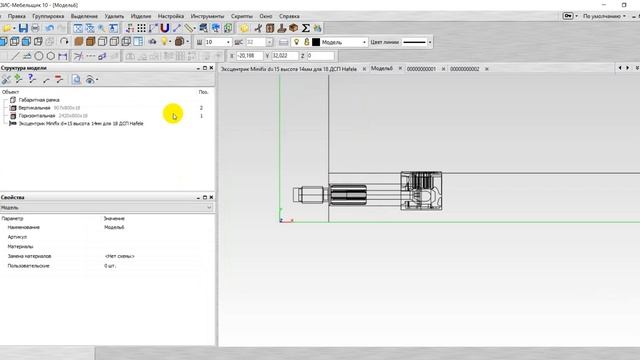Viewport: 640px width, 360px height.
Task: Click the Z coordinate input field
Action: pyautogui.click(x=320, y=56)
